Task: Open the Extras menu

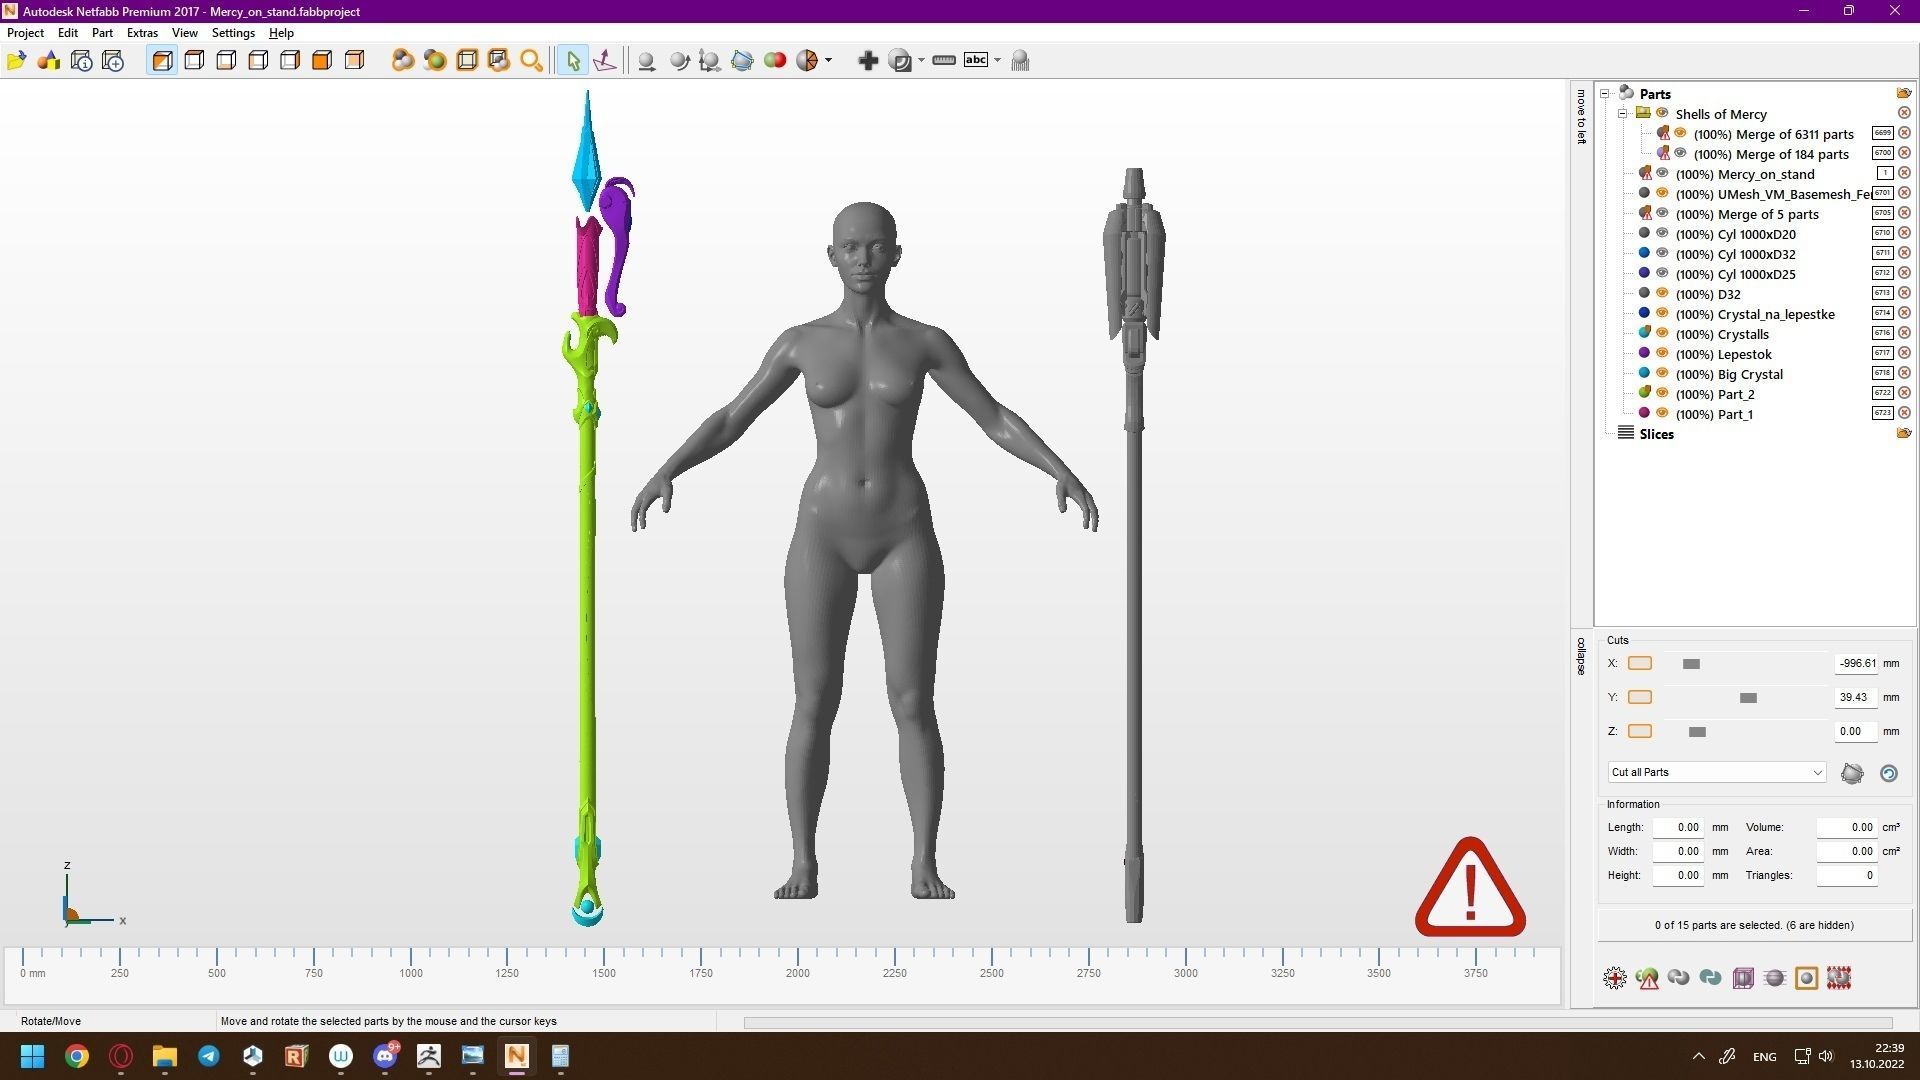Action: [142, 33]
